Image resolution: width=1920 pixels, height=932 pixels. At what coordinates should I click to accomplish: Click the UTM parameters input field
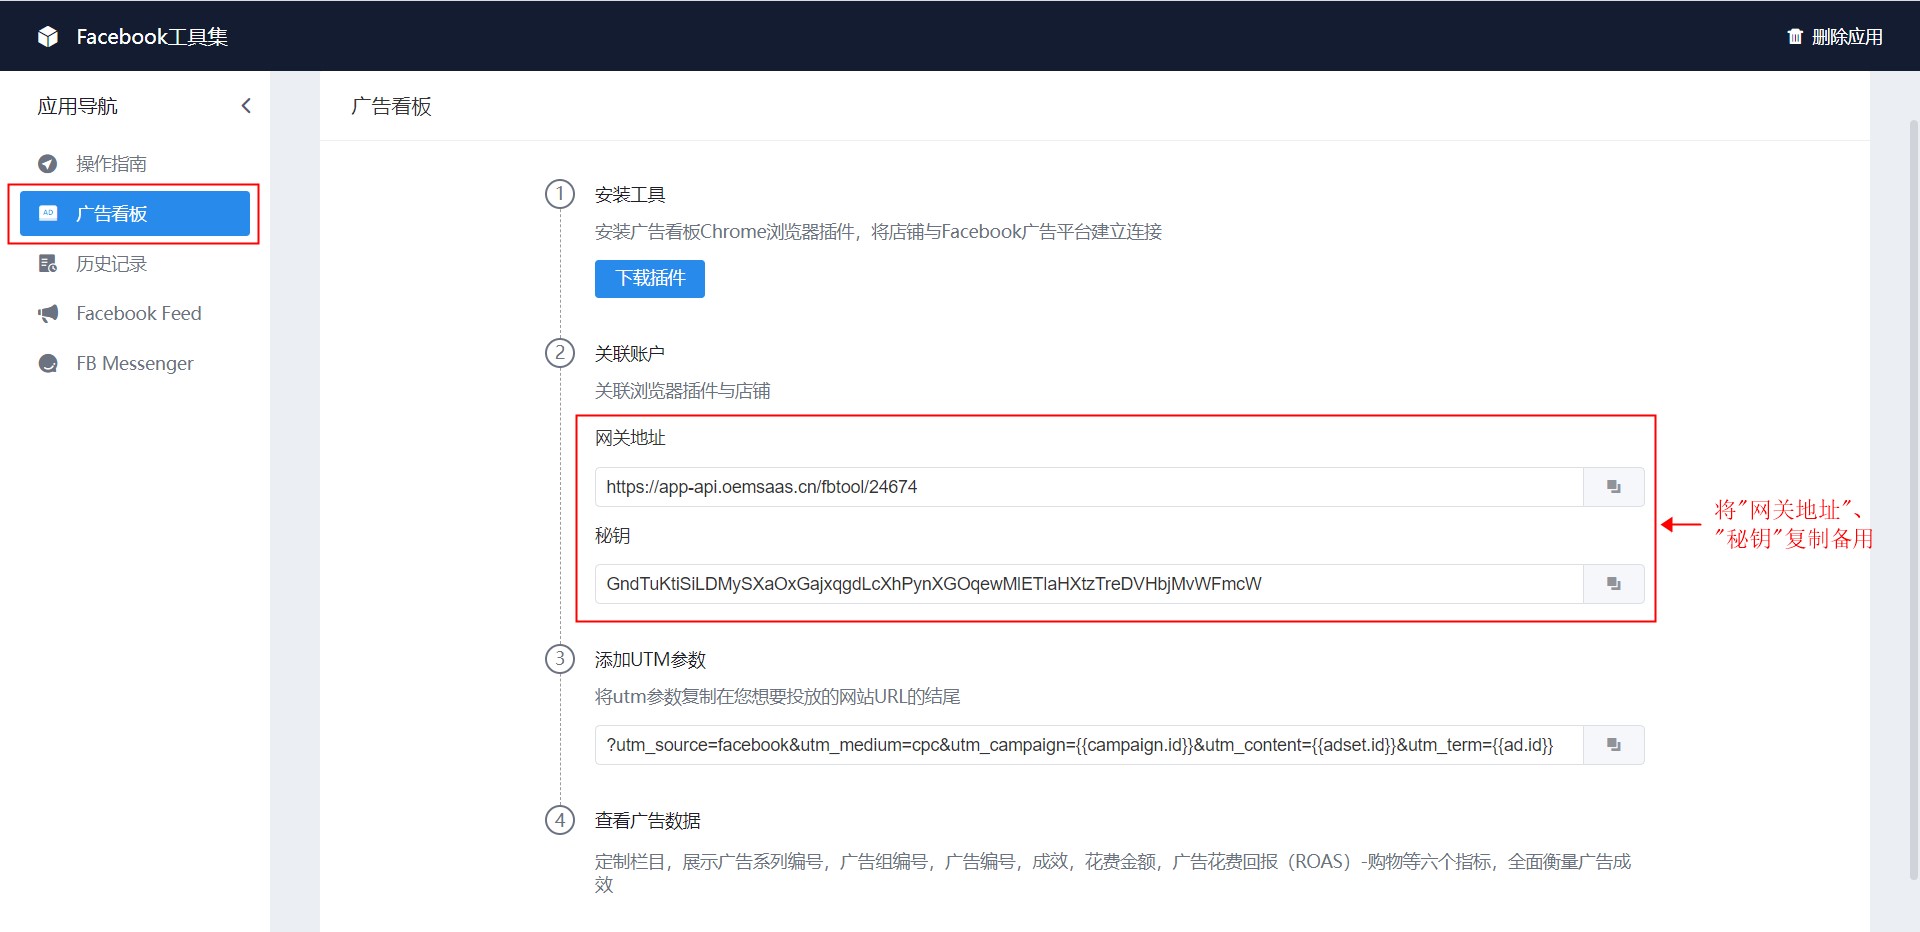tap(1089, 745)
